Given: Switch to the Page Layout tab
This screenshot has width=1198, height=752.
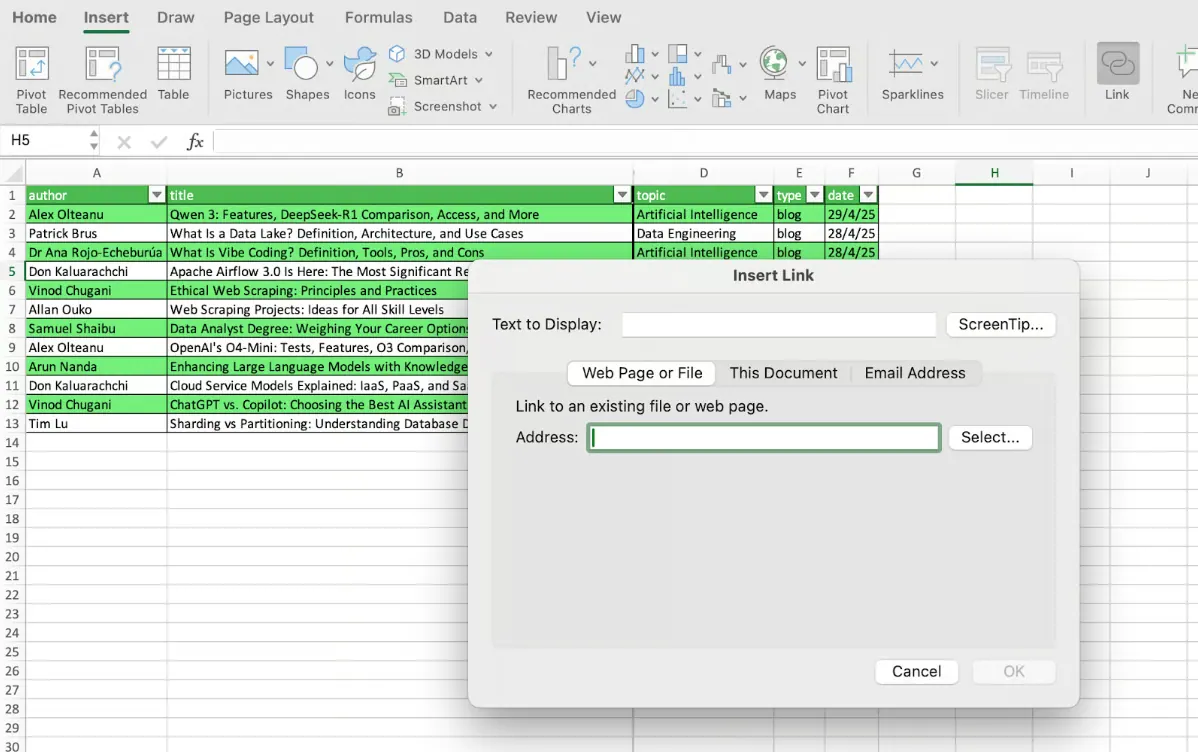Looking at the screenshot, I should coord(268,17).
